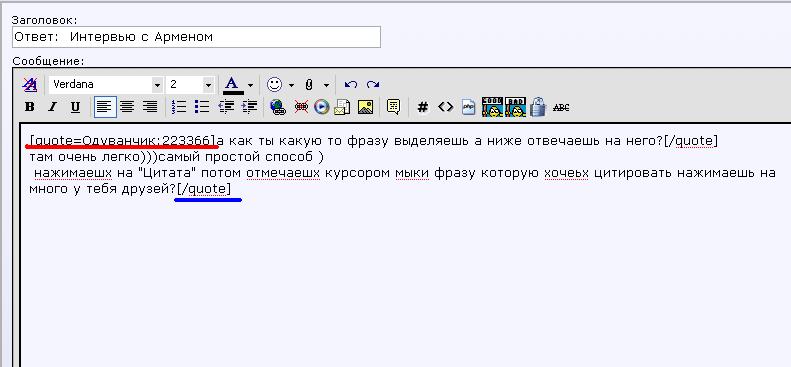Click the Undo arrow
The height and width of the screenshot is (367, 791).
click(x=351, y=85)
